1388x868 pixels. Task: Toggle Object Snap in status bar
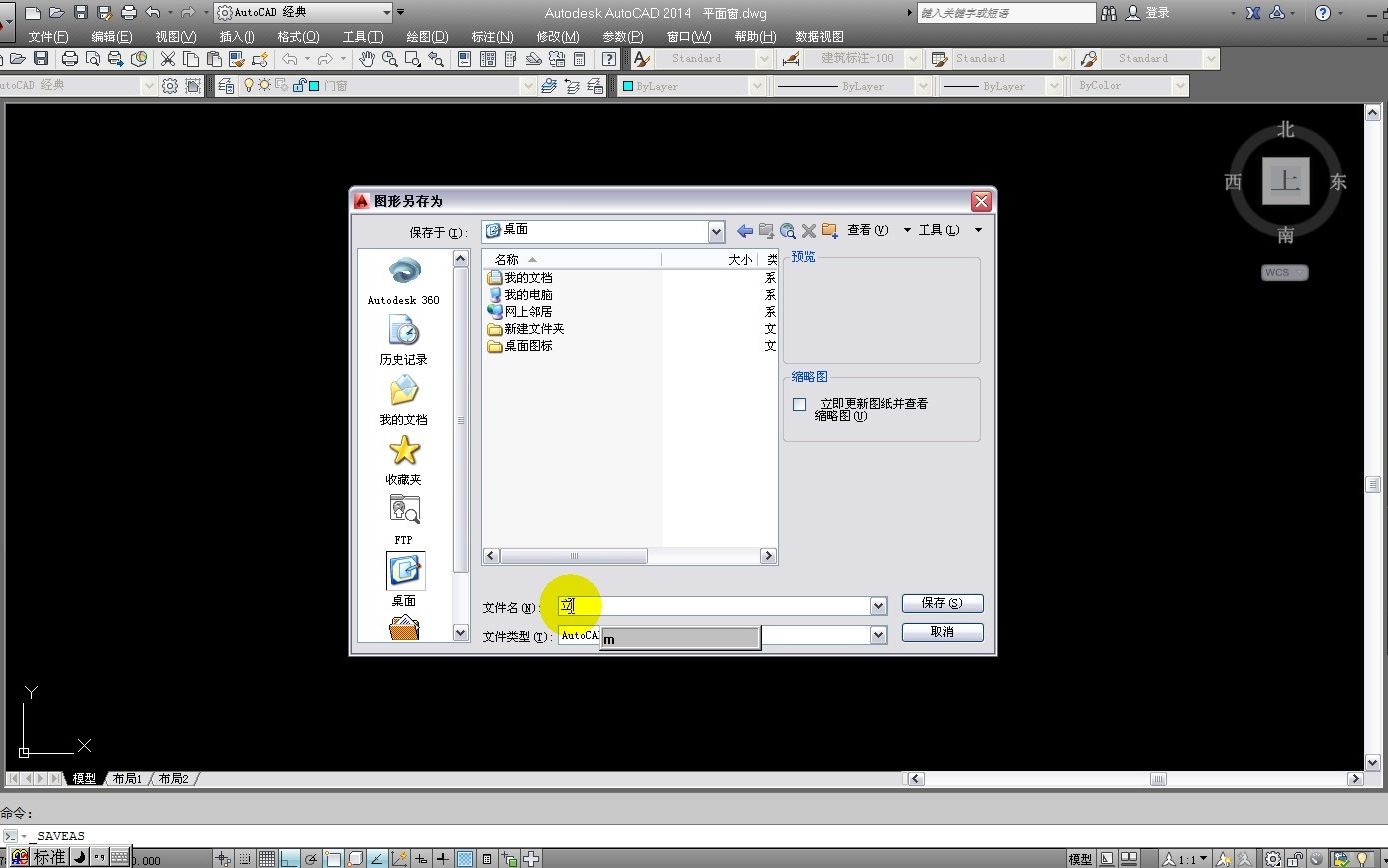click(x=333, y=858)
